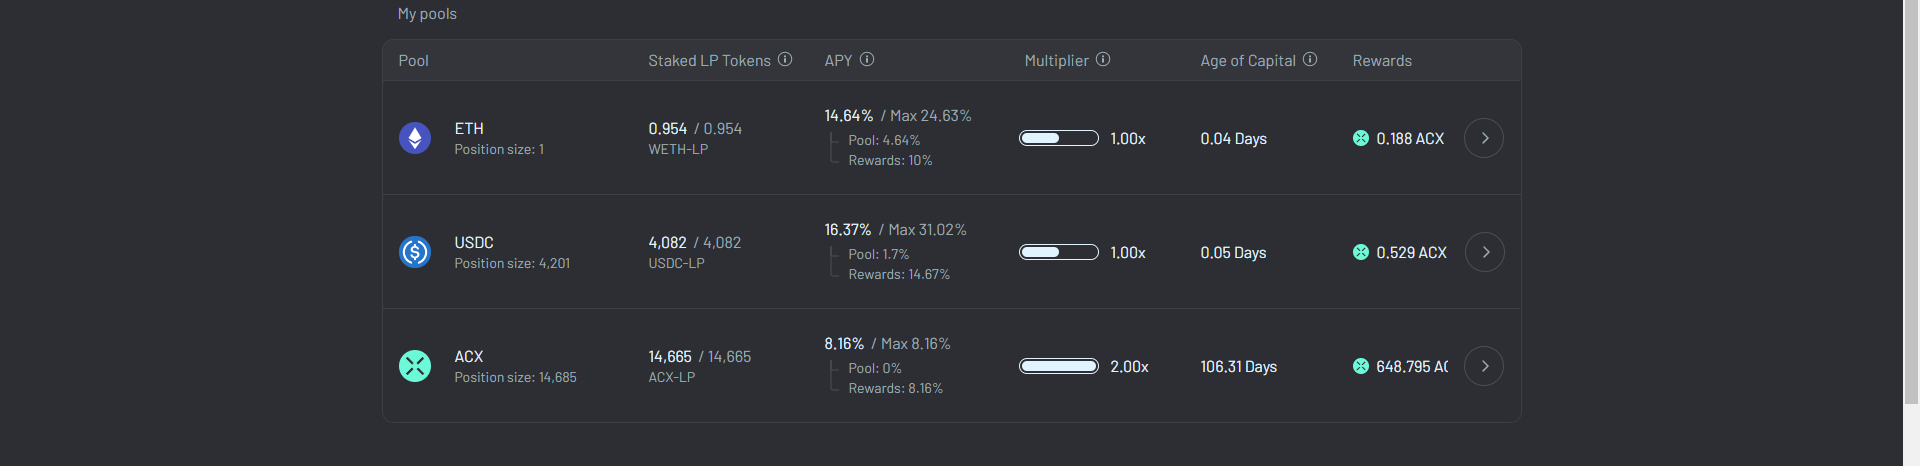Click the ACX pool token icon
This screenshot has height=466, width=1920.
point(415,366)
